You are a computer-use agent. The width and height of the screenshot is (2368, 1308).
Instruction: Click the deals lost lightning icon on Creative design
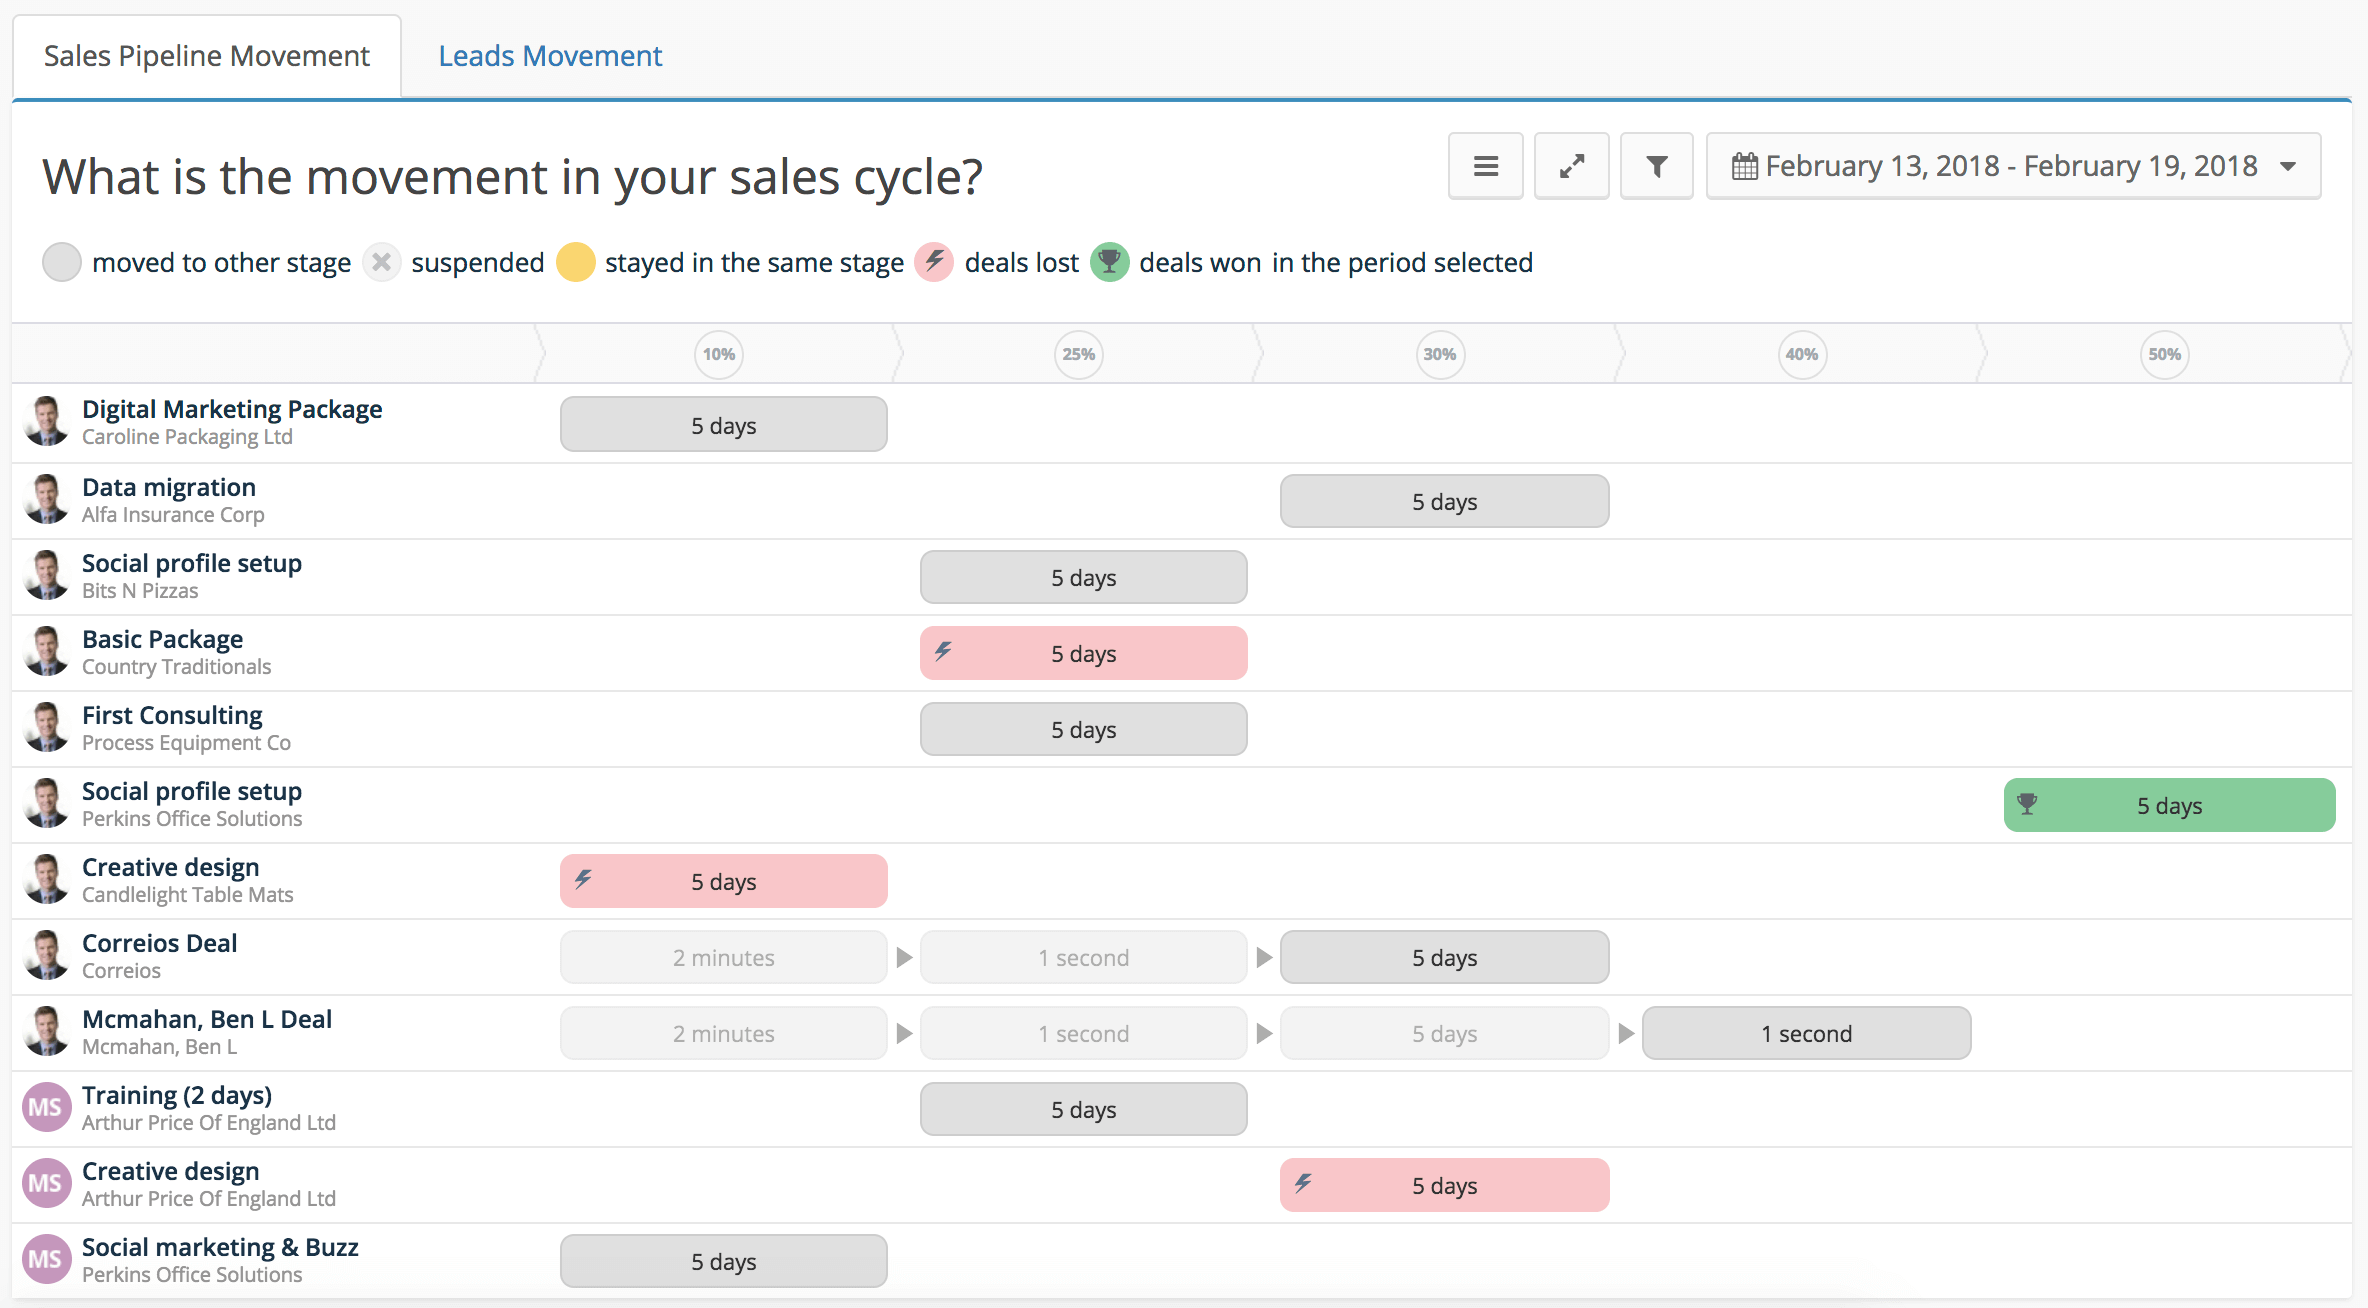583,880
